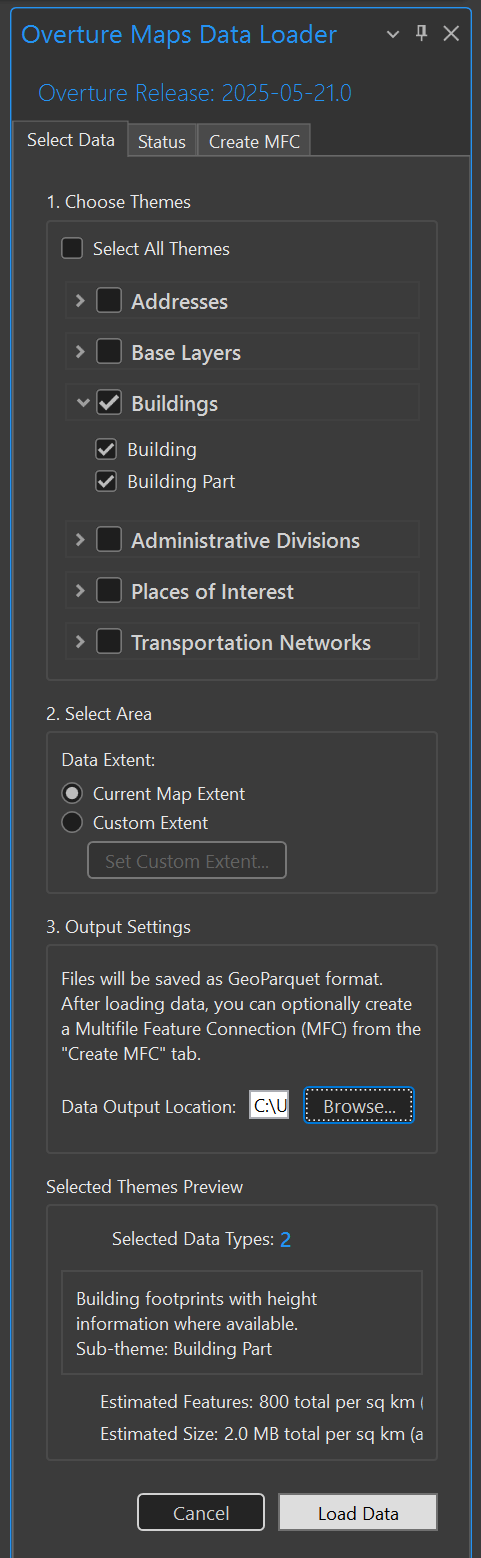Expand the Base Layers theme group
The height and width of the screenshot is (1558, 481).
(x=80, y=351)
